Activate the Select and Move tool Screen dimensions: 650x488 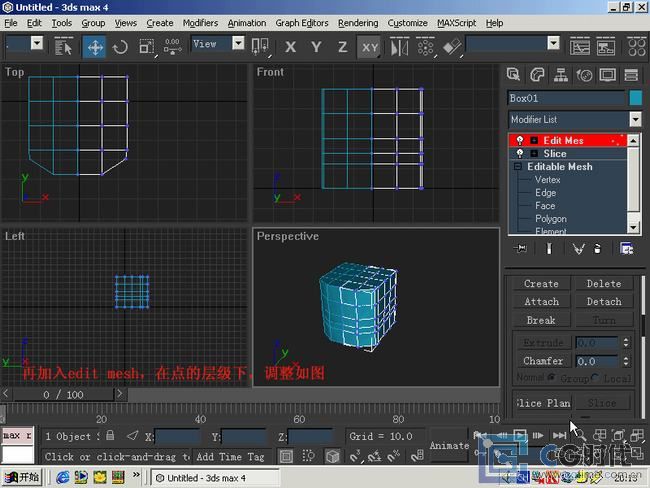[95, 47]
